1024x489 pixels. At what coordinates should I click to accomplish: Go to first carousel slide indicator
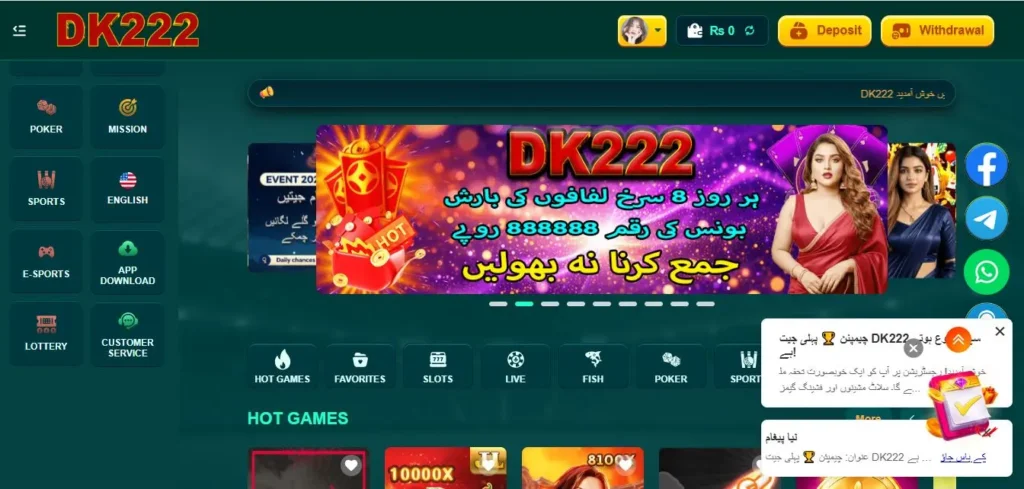[x=498, y=304]
